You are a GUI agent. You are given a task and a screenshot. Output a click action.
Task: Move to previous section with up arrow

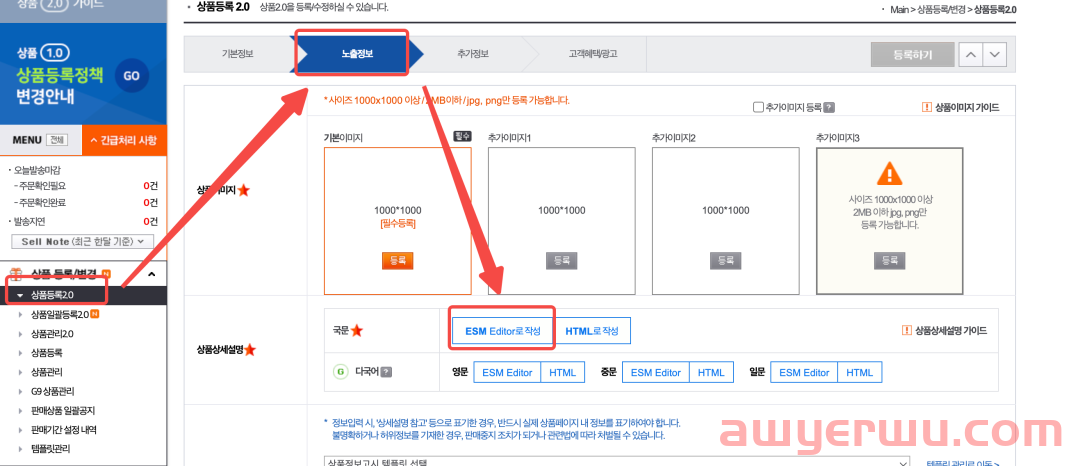click(x=970, y=54)
